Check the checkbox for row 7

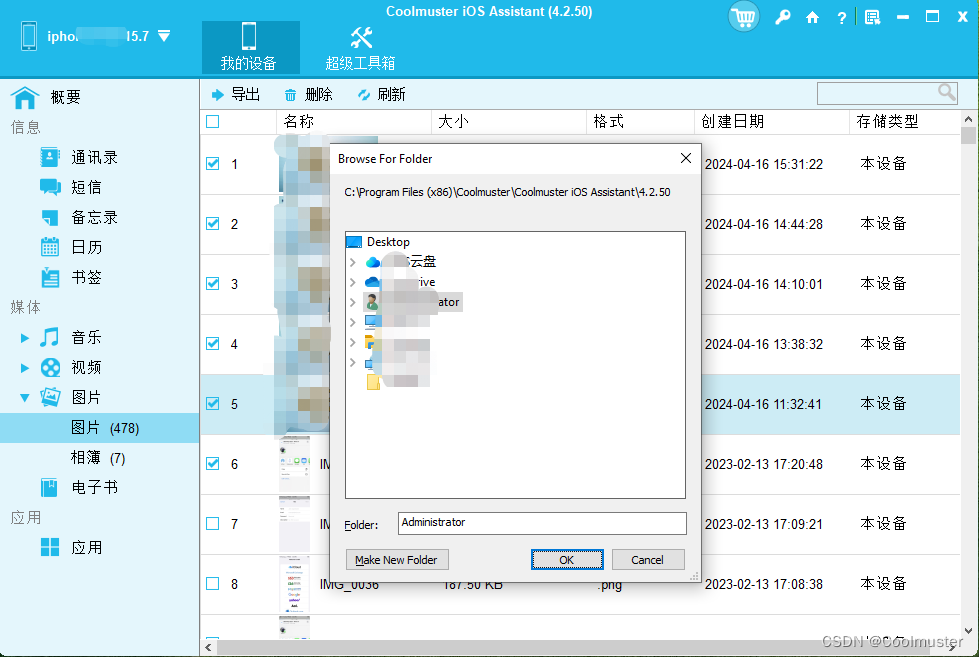point(213,523)
